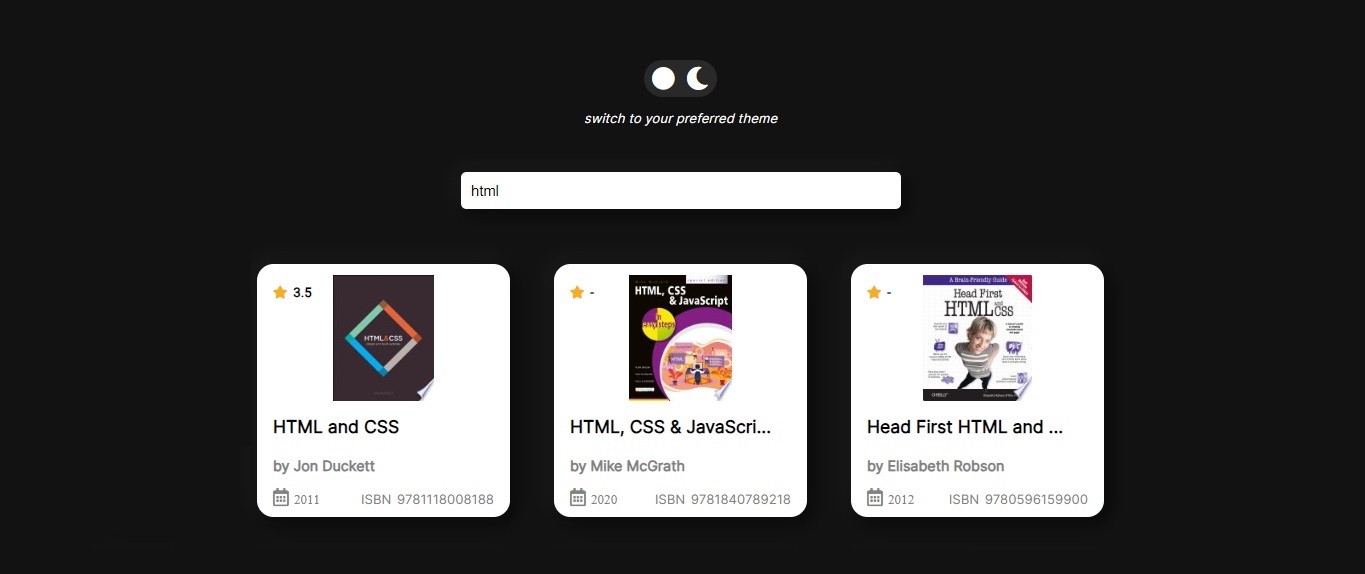Open the HTML, CSS & JavaScript book cover
The height and width of the screenshot is (574, 1365).
pyautogui.click(x=680, y=338)
